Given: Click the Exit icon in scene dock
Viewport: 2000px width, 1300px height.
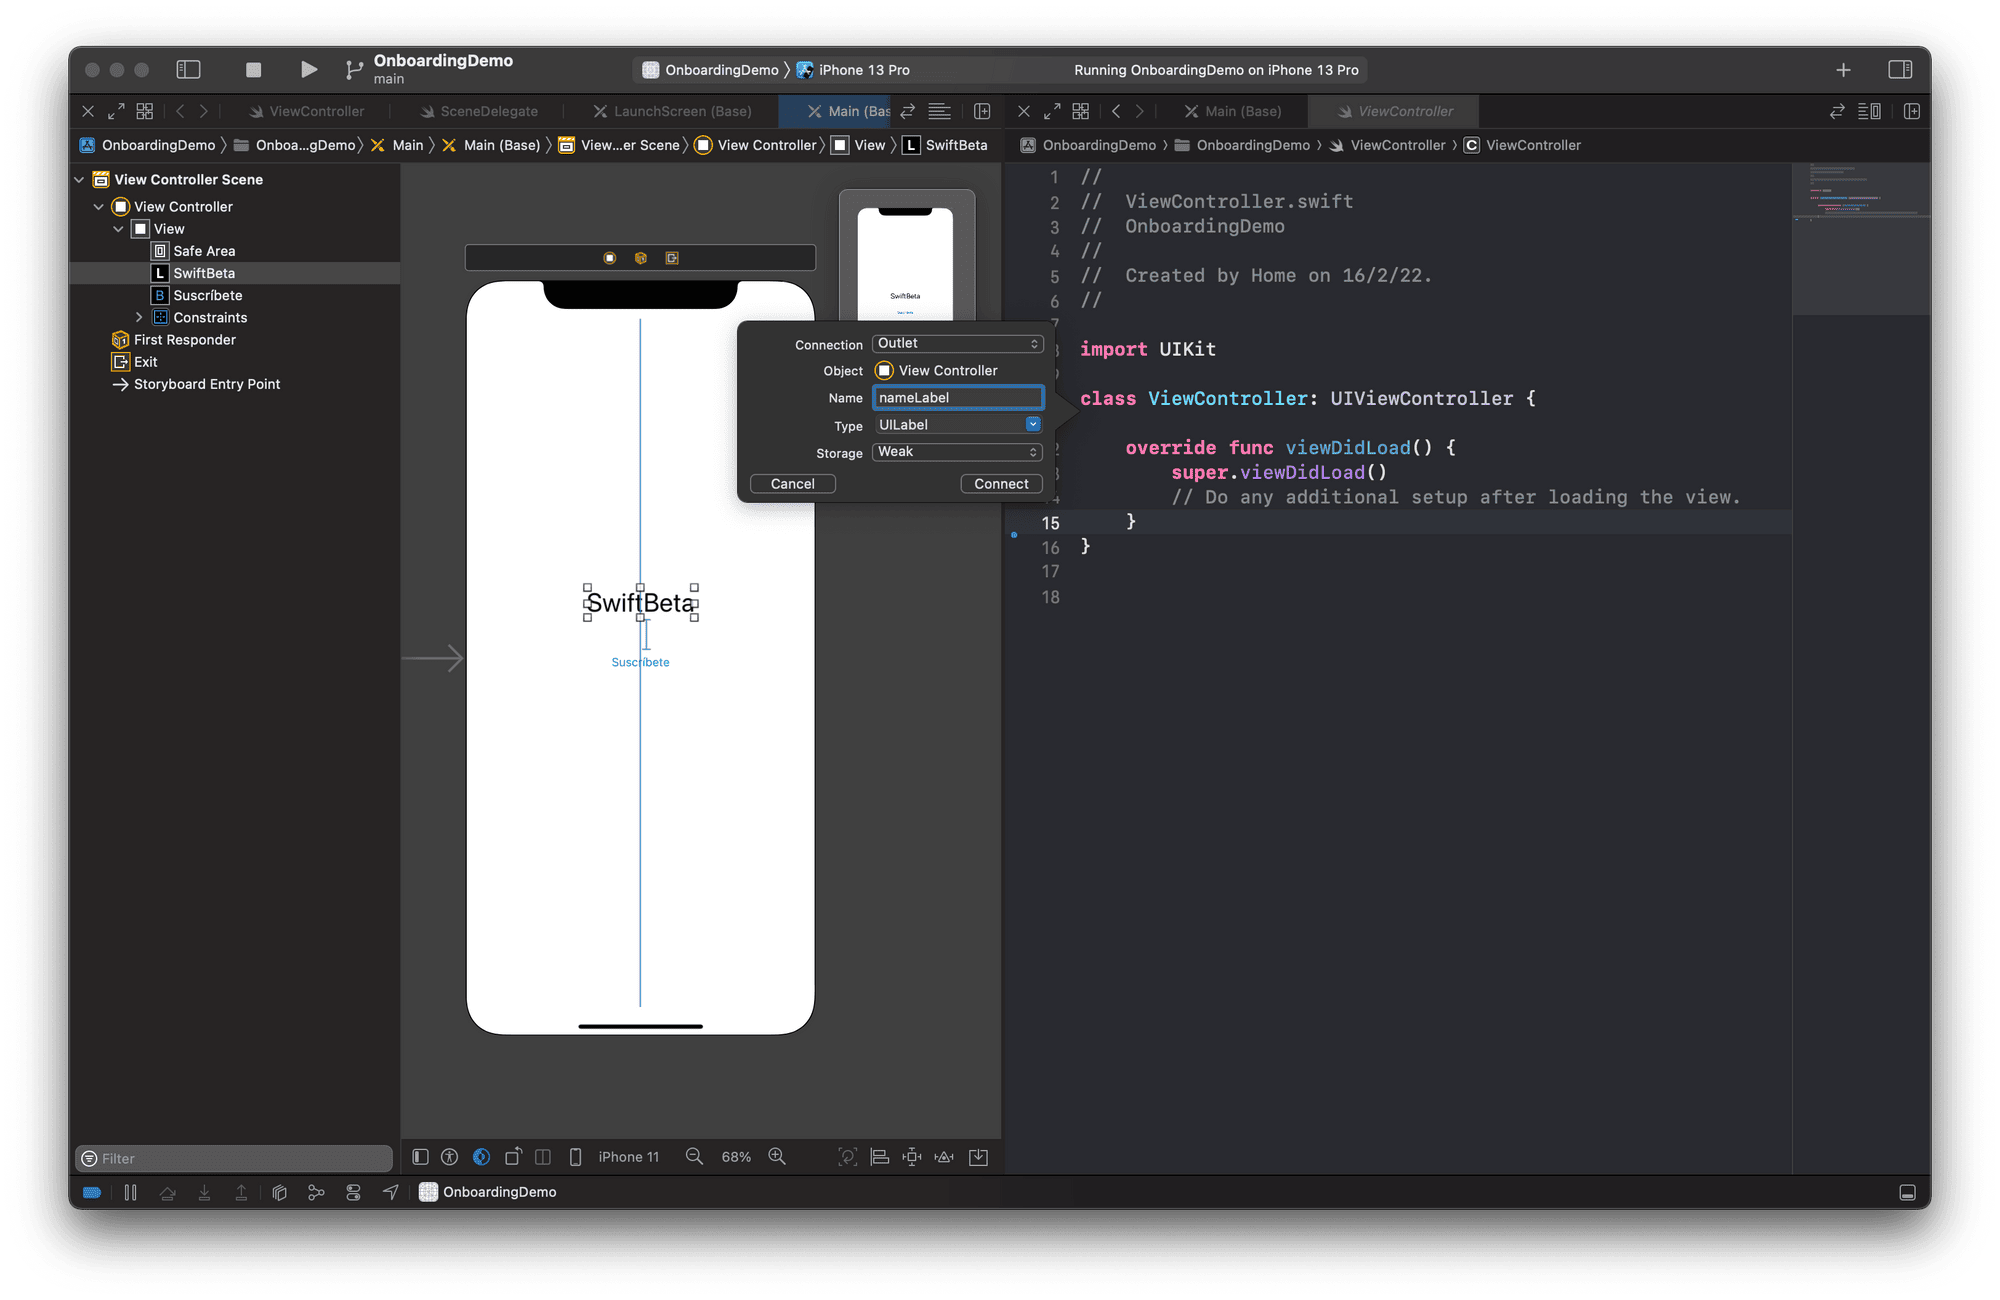Looking at the screenshot, I should [x=672, y=258].
